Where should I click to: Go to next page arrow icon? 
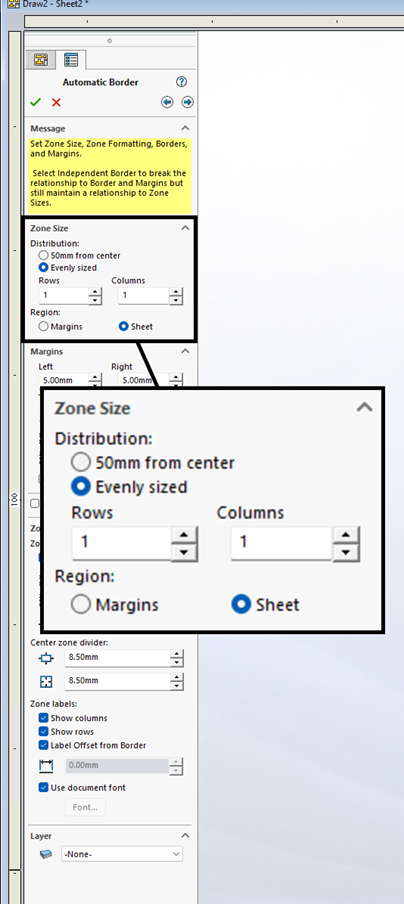(187, 102)
